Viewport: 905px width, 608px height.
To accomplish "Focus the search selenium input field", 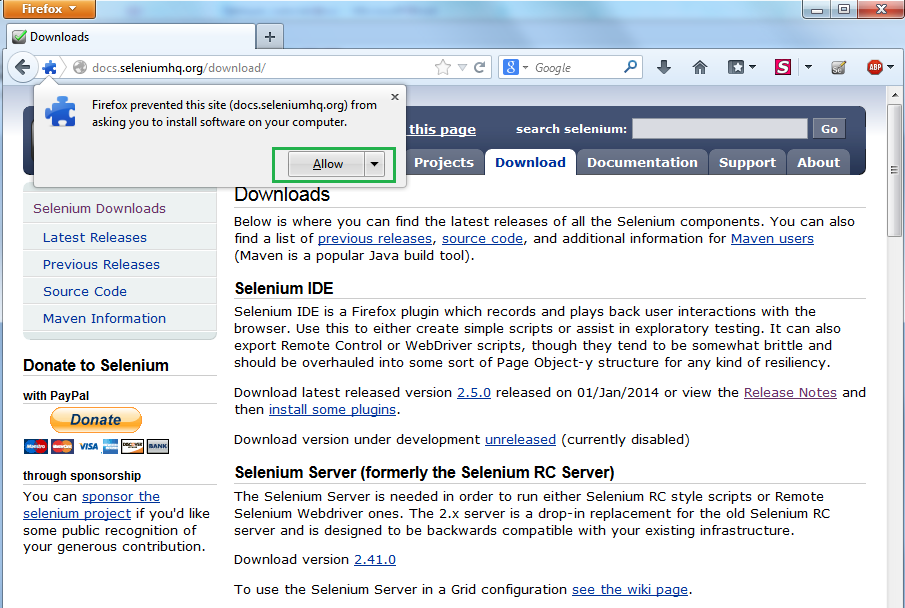I will tap(720, 129).
